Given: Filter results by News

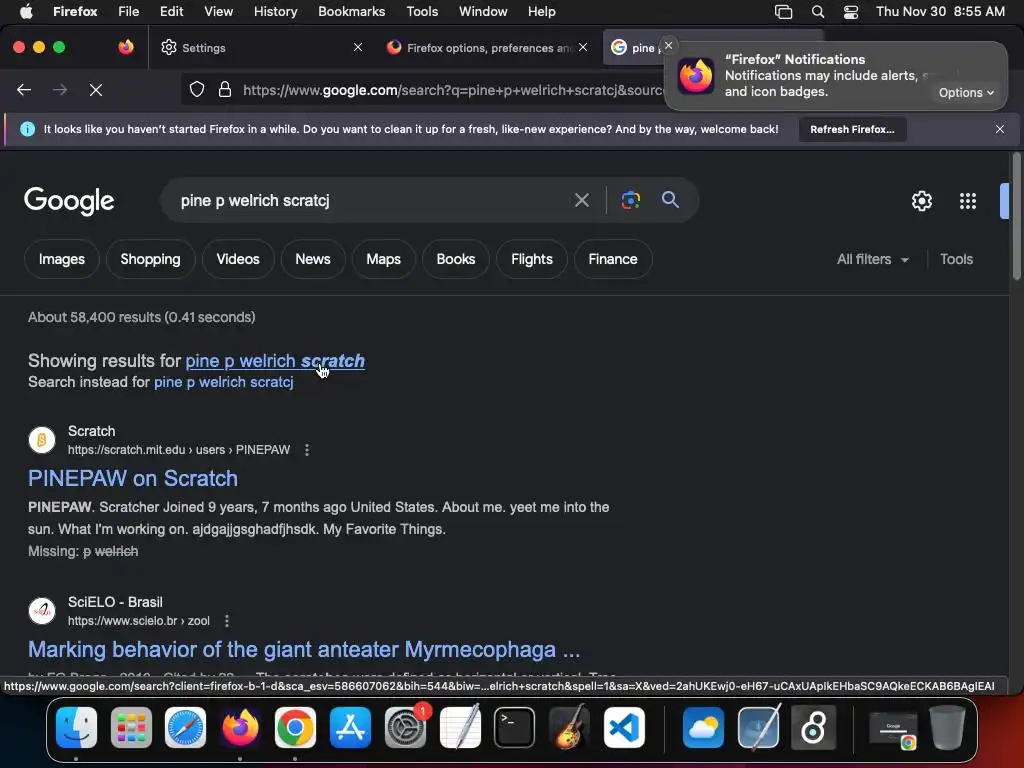Looking at the screenshot, I should pyautogui.click(x=313, y=259).
